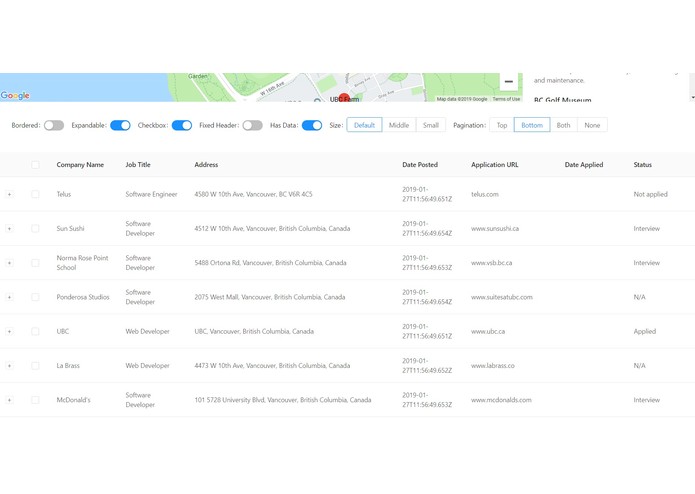The image size is (695, 494).
Task: Check the McDonald's row checkbox
Action: coord(35,400)
